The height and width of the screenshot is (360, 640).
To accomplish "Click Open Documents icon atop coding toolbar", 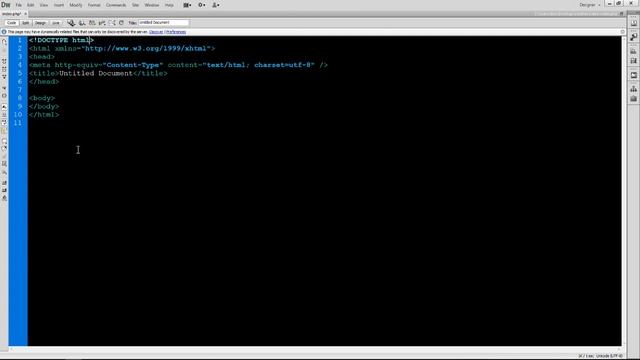I will (4, 42).
